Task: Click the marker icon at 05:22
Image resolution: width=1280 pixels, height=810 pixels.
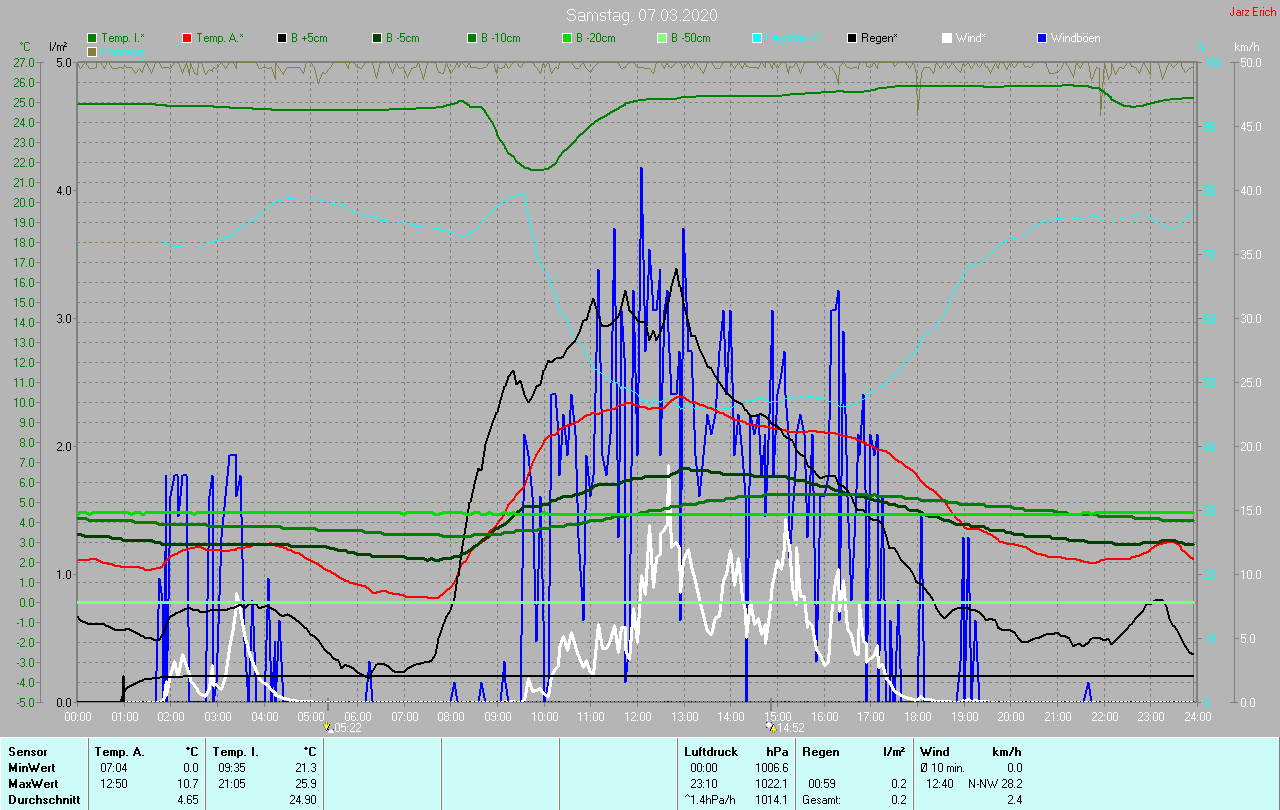Action: [327, 728]
